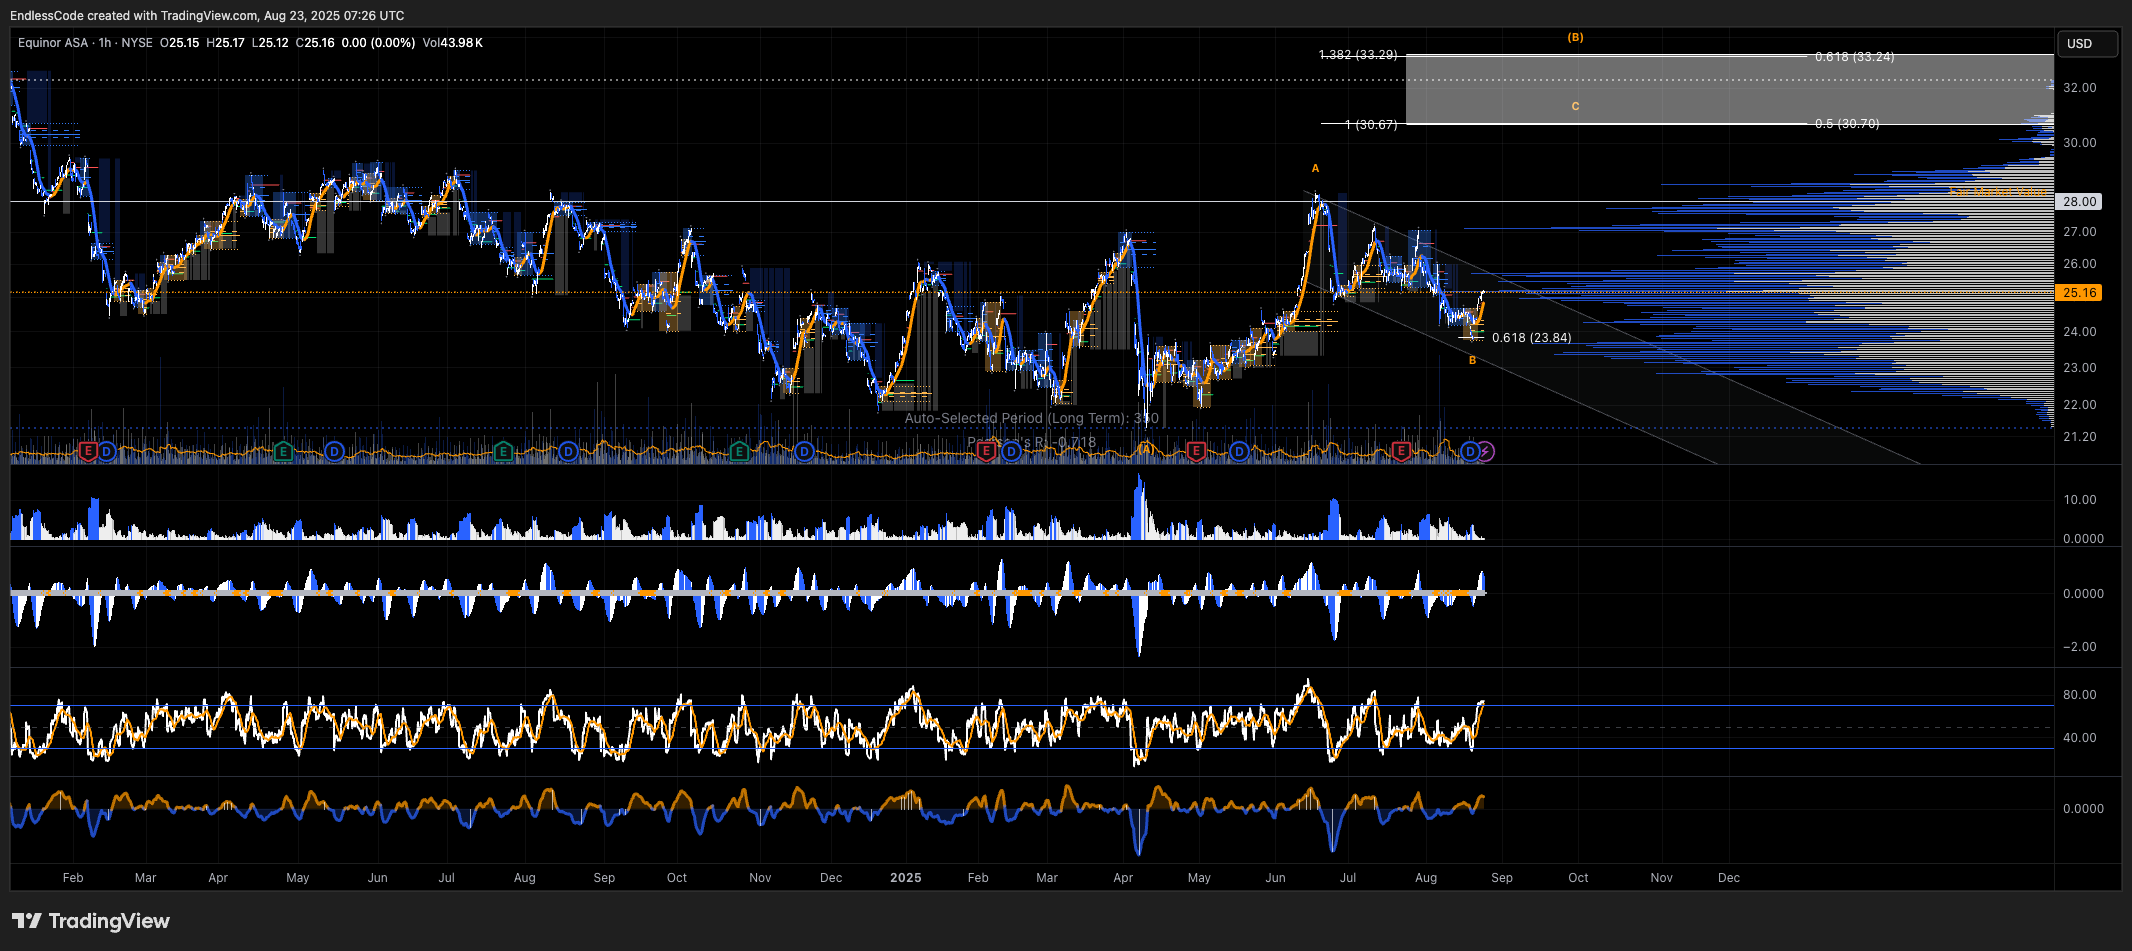Image resolution: width=2132 pixels, height=951 pixels.
Task: Click the TradingView logo
Action: (91, 921)
